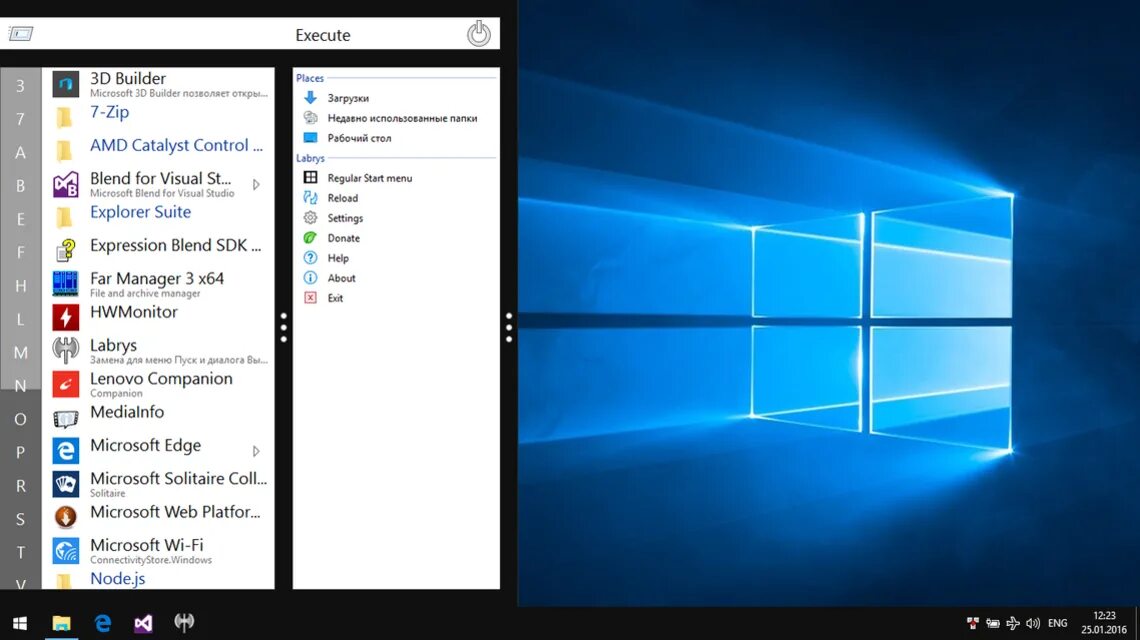Launch the Labrys axe icon in app list
The image size is (1140, 640).
(65, 351)
